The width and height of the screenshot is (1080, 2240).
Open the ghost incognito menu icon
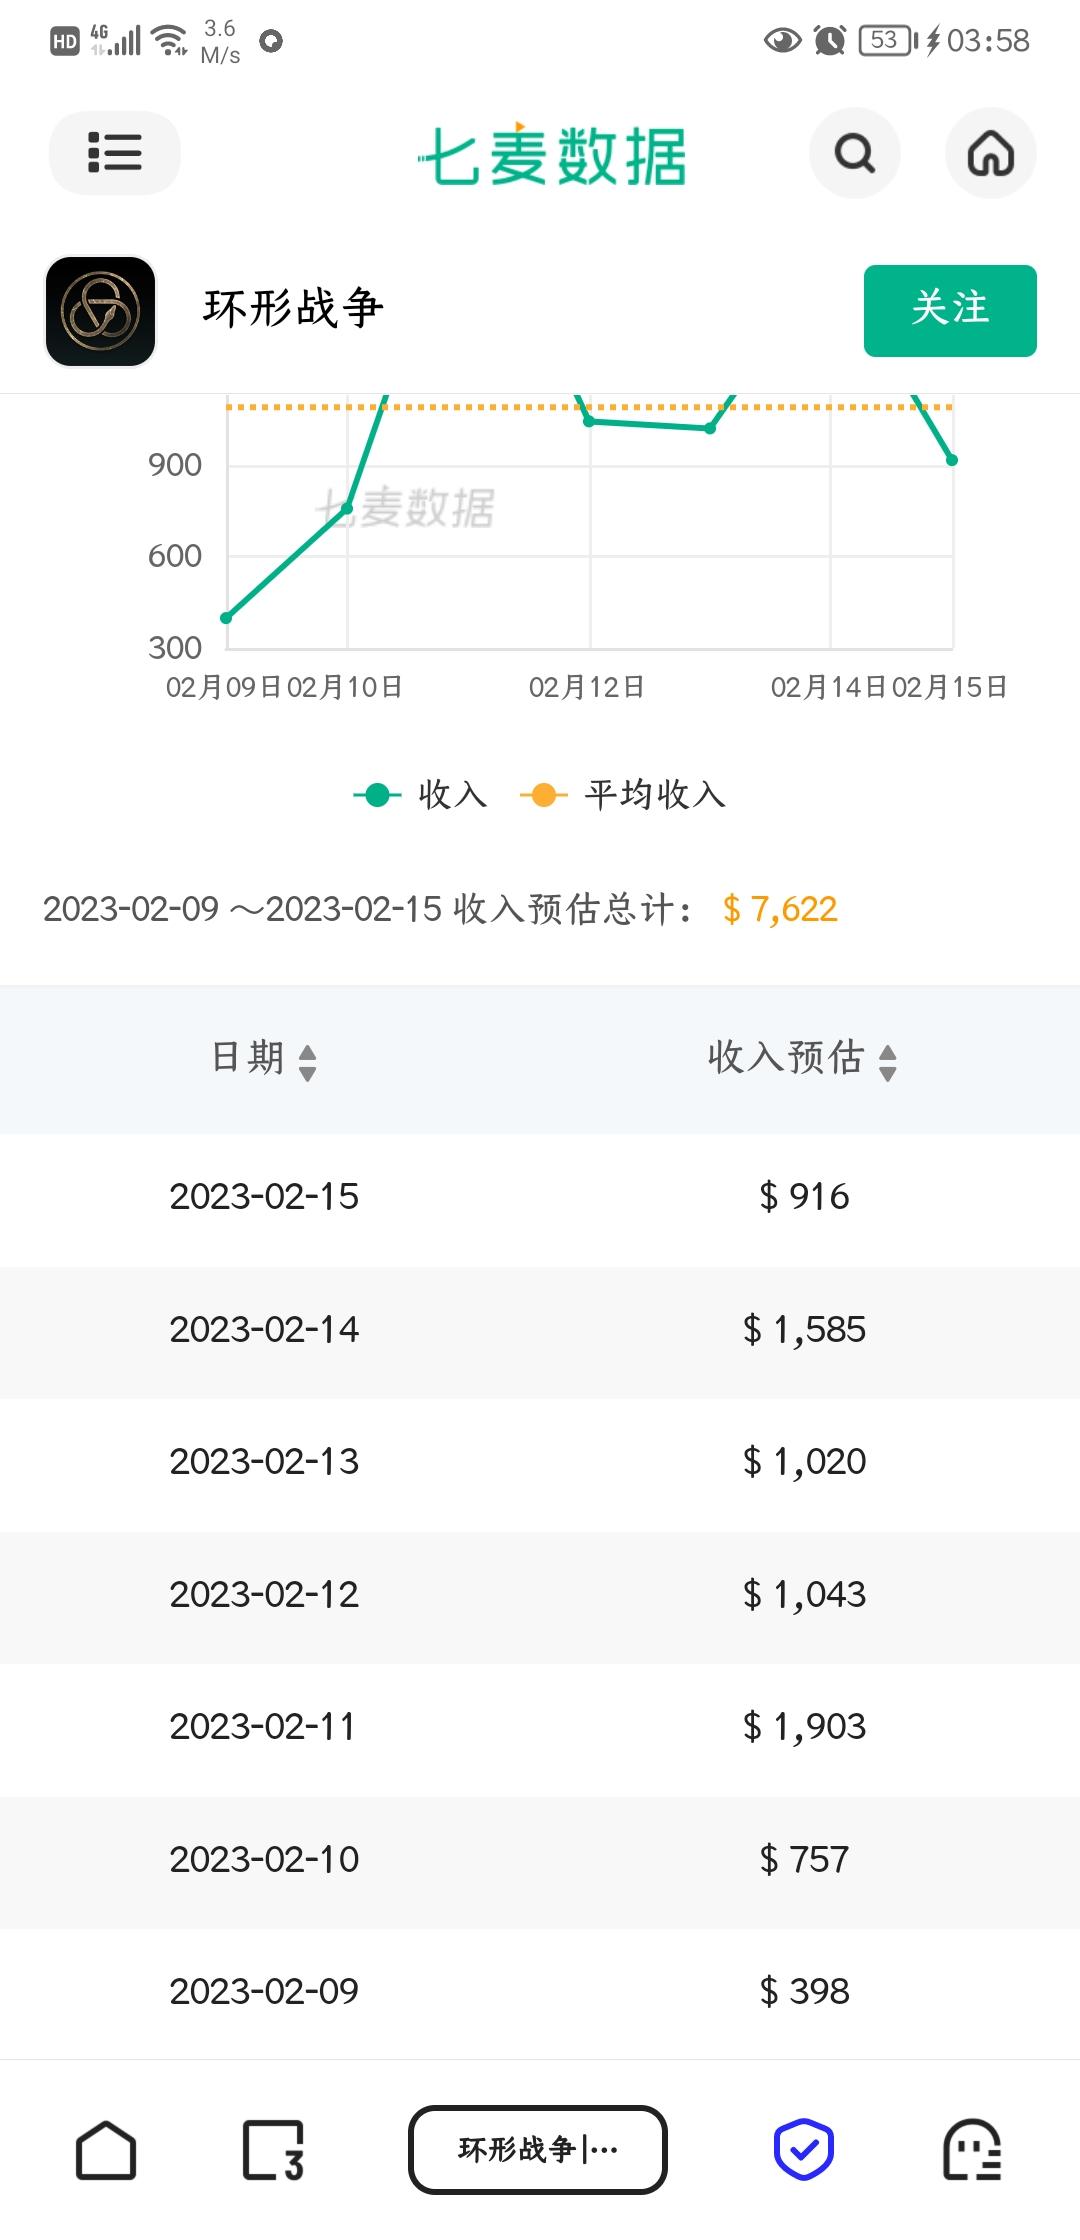coord(972,2150)
